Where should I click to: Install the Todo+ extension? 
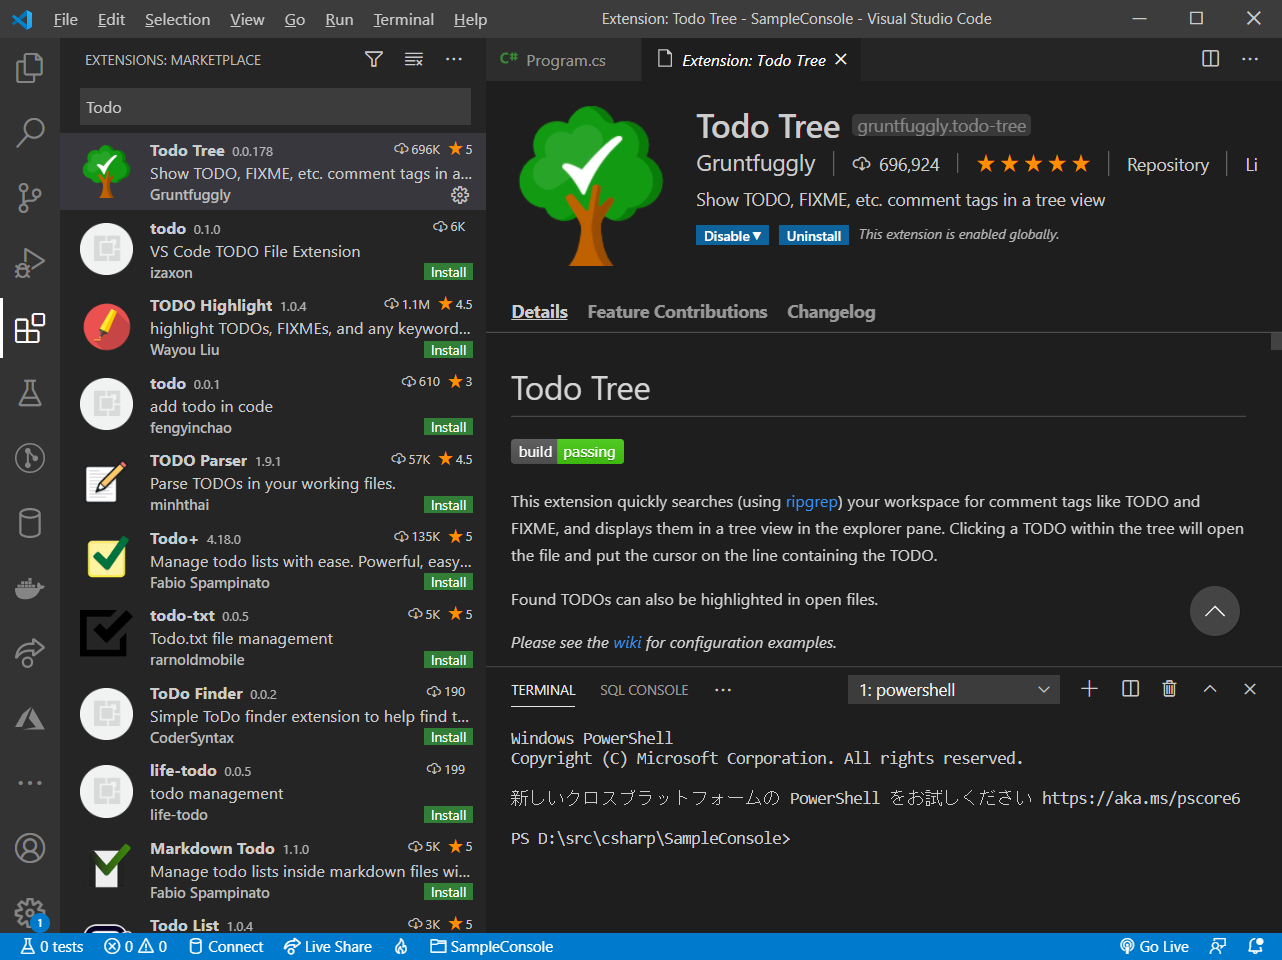point(448,582)
